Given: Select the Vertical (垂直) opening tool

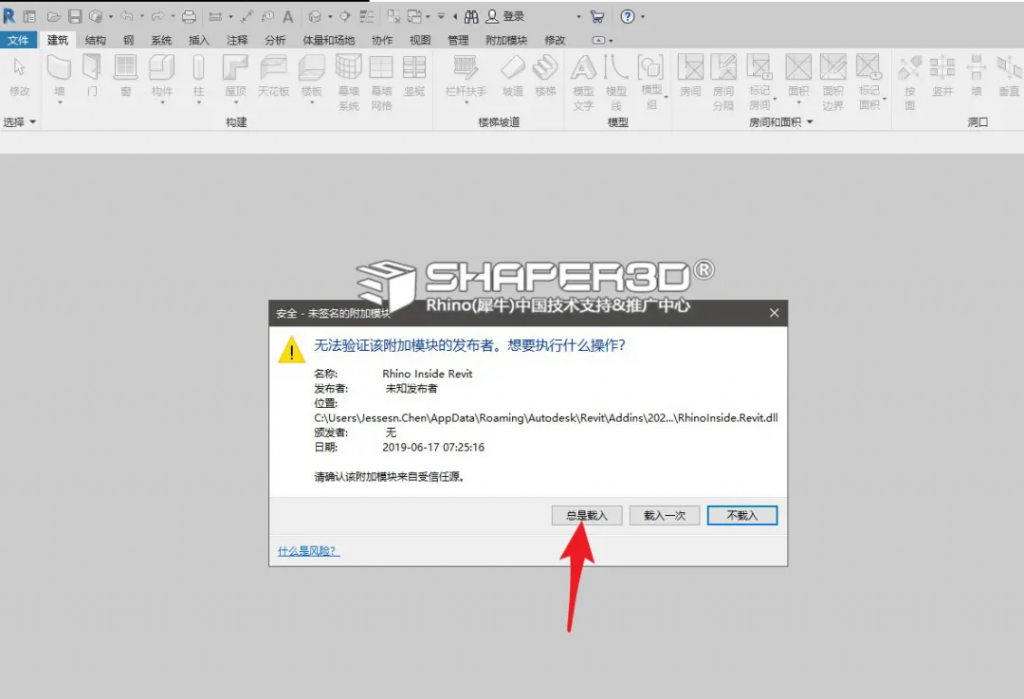Looking at the screenshot, I should point(1009,76).
